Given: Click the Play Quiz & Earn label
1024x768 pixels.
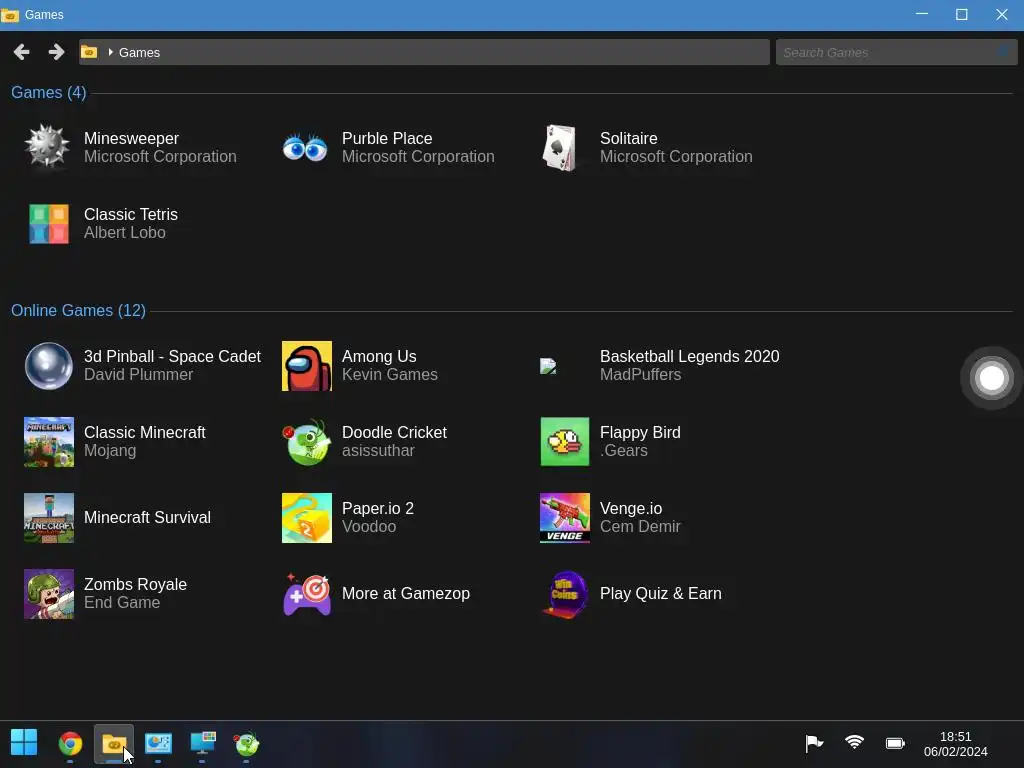Looking at the screenshot, I should click(661, 593).
